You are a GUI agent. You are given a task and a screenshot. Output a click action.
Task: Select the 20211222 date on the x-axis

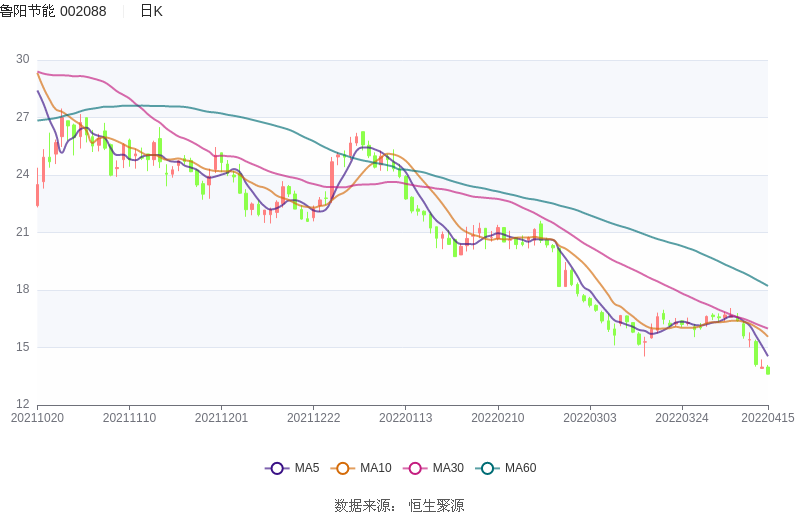(x=313, y=418)
